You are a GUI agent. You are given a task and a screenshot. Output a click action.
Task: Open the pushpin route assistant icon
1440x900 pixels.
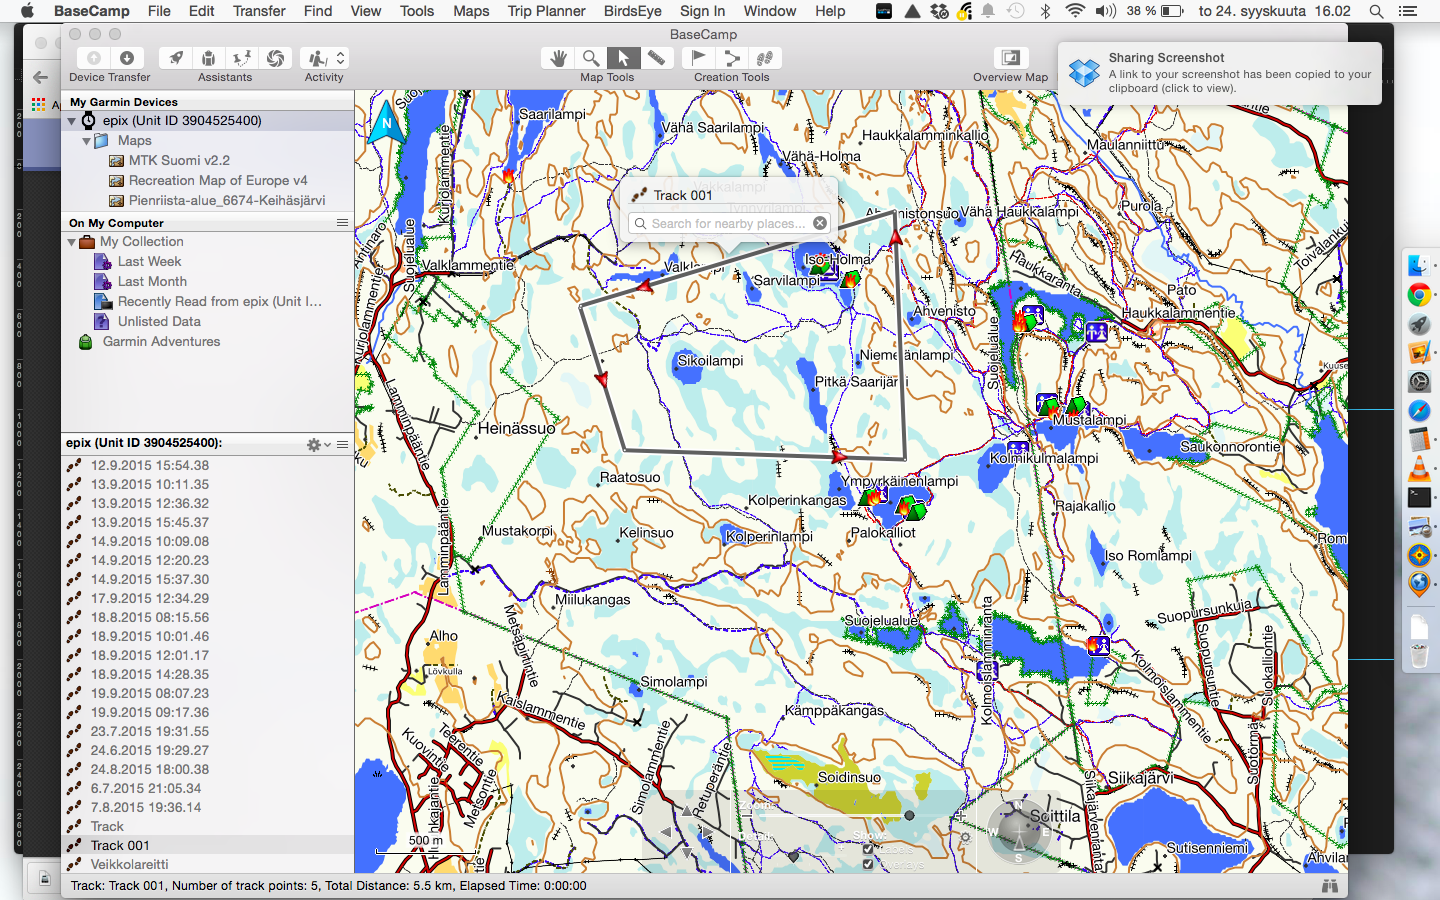pos(241,58)
